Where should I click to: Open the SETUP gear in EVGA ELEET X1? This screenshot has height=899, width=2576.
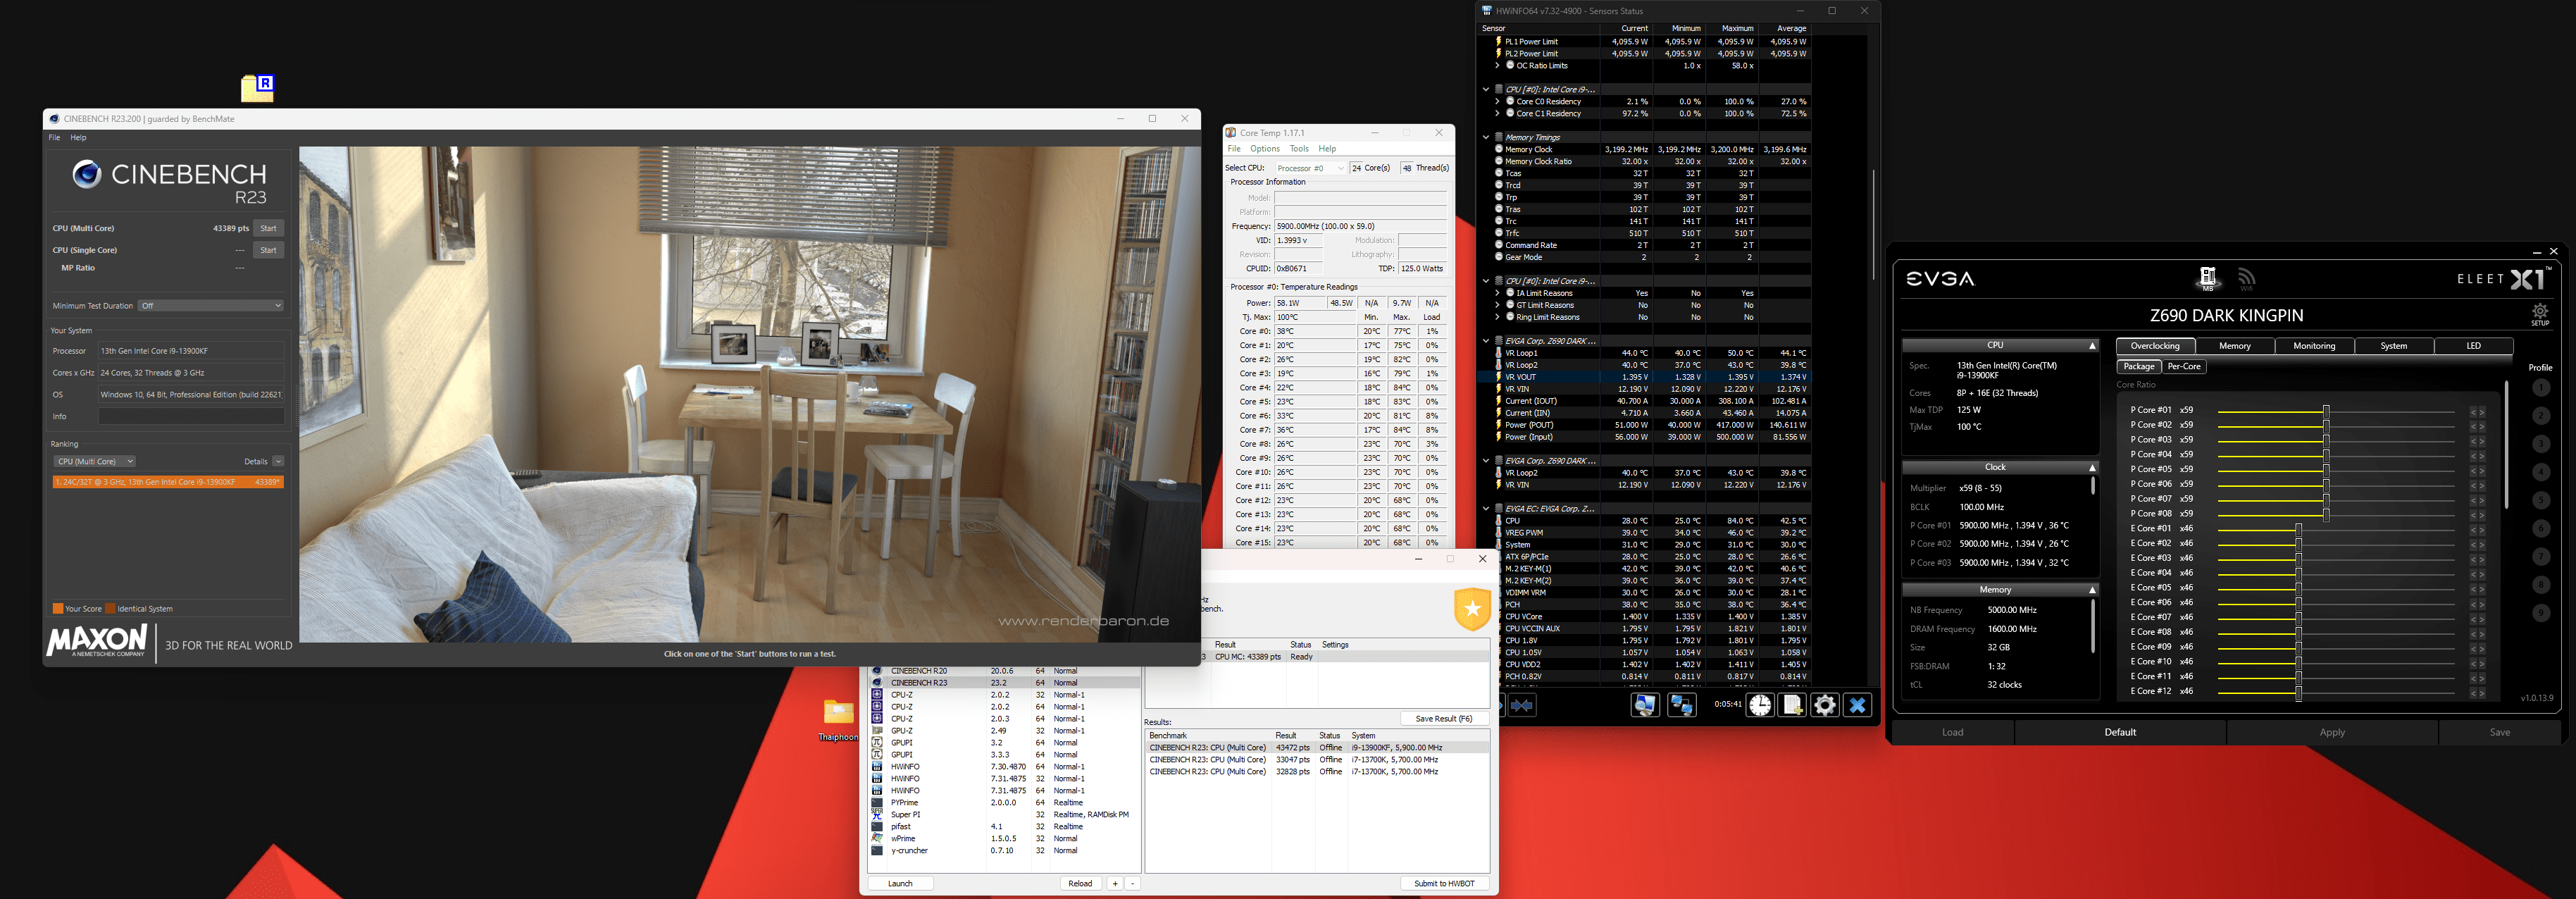coord(2540,315)
